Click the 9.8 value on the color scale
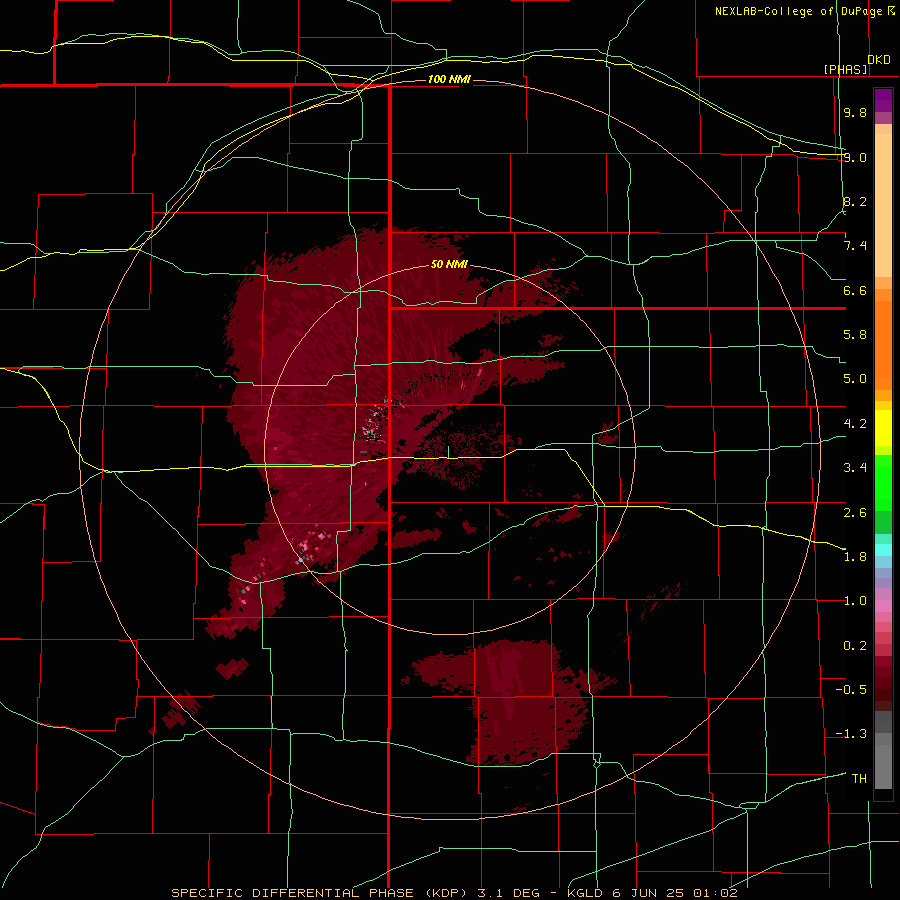Image resolution: width=900 pixels, height=900 pixels. 855,112
